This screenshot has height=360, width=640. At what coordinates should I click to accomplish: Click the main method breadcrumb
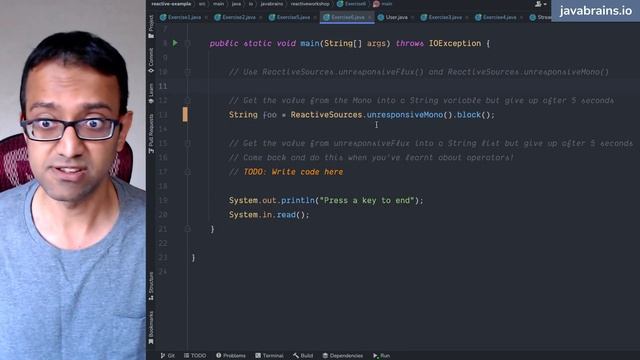click(383, 4)
